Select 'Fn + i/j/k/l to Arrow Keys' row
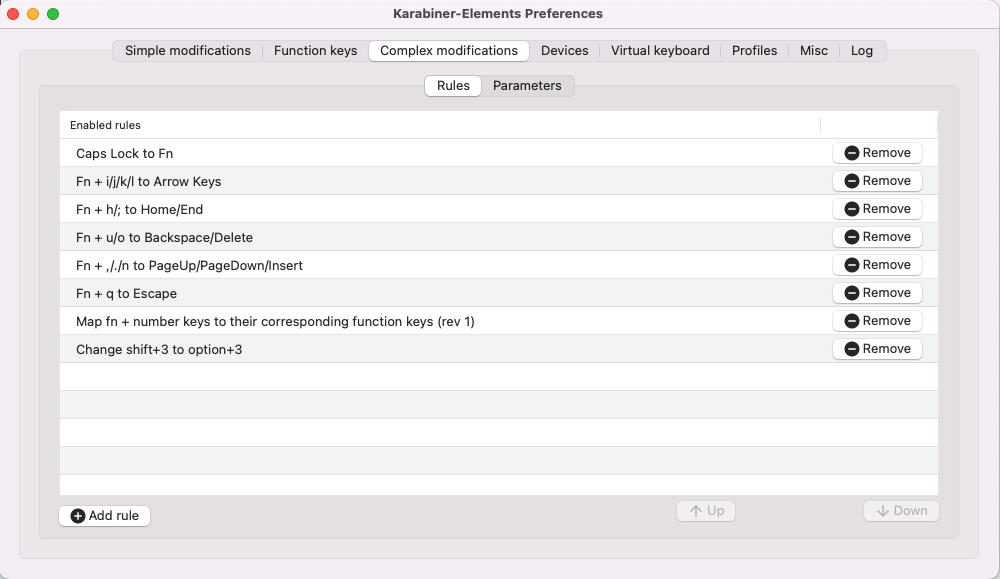This screenshot has height=579, width=1000. click(499, 181)
